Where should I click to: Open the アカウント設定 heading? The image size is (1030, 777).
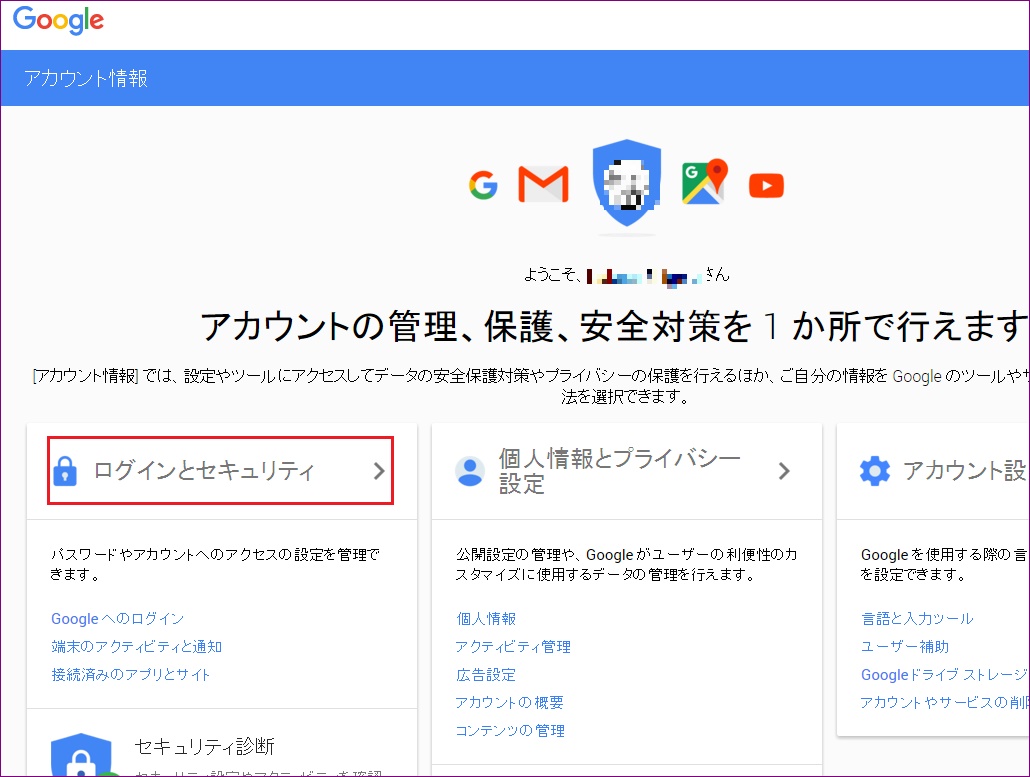[965, 471]
